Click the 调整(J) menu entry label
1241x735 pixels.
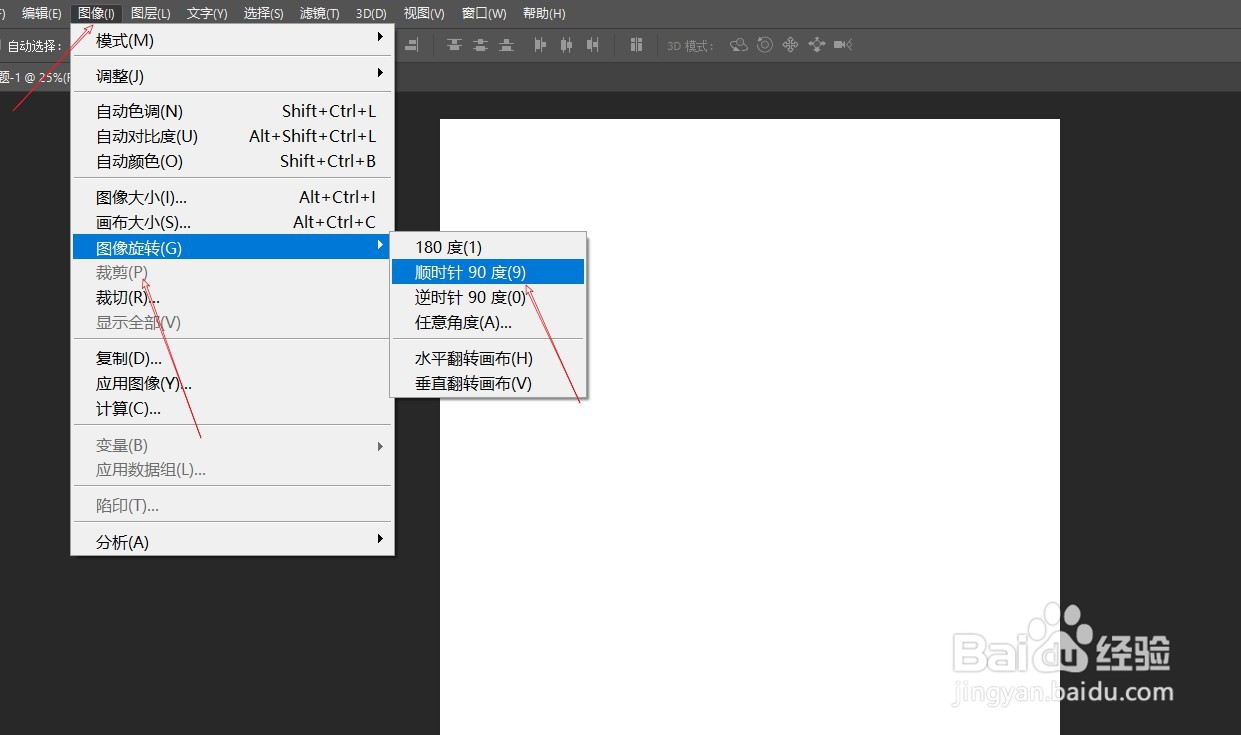pos(120,76)
